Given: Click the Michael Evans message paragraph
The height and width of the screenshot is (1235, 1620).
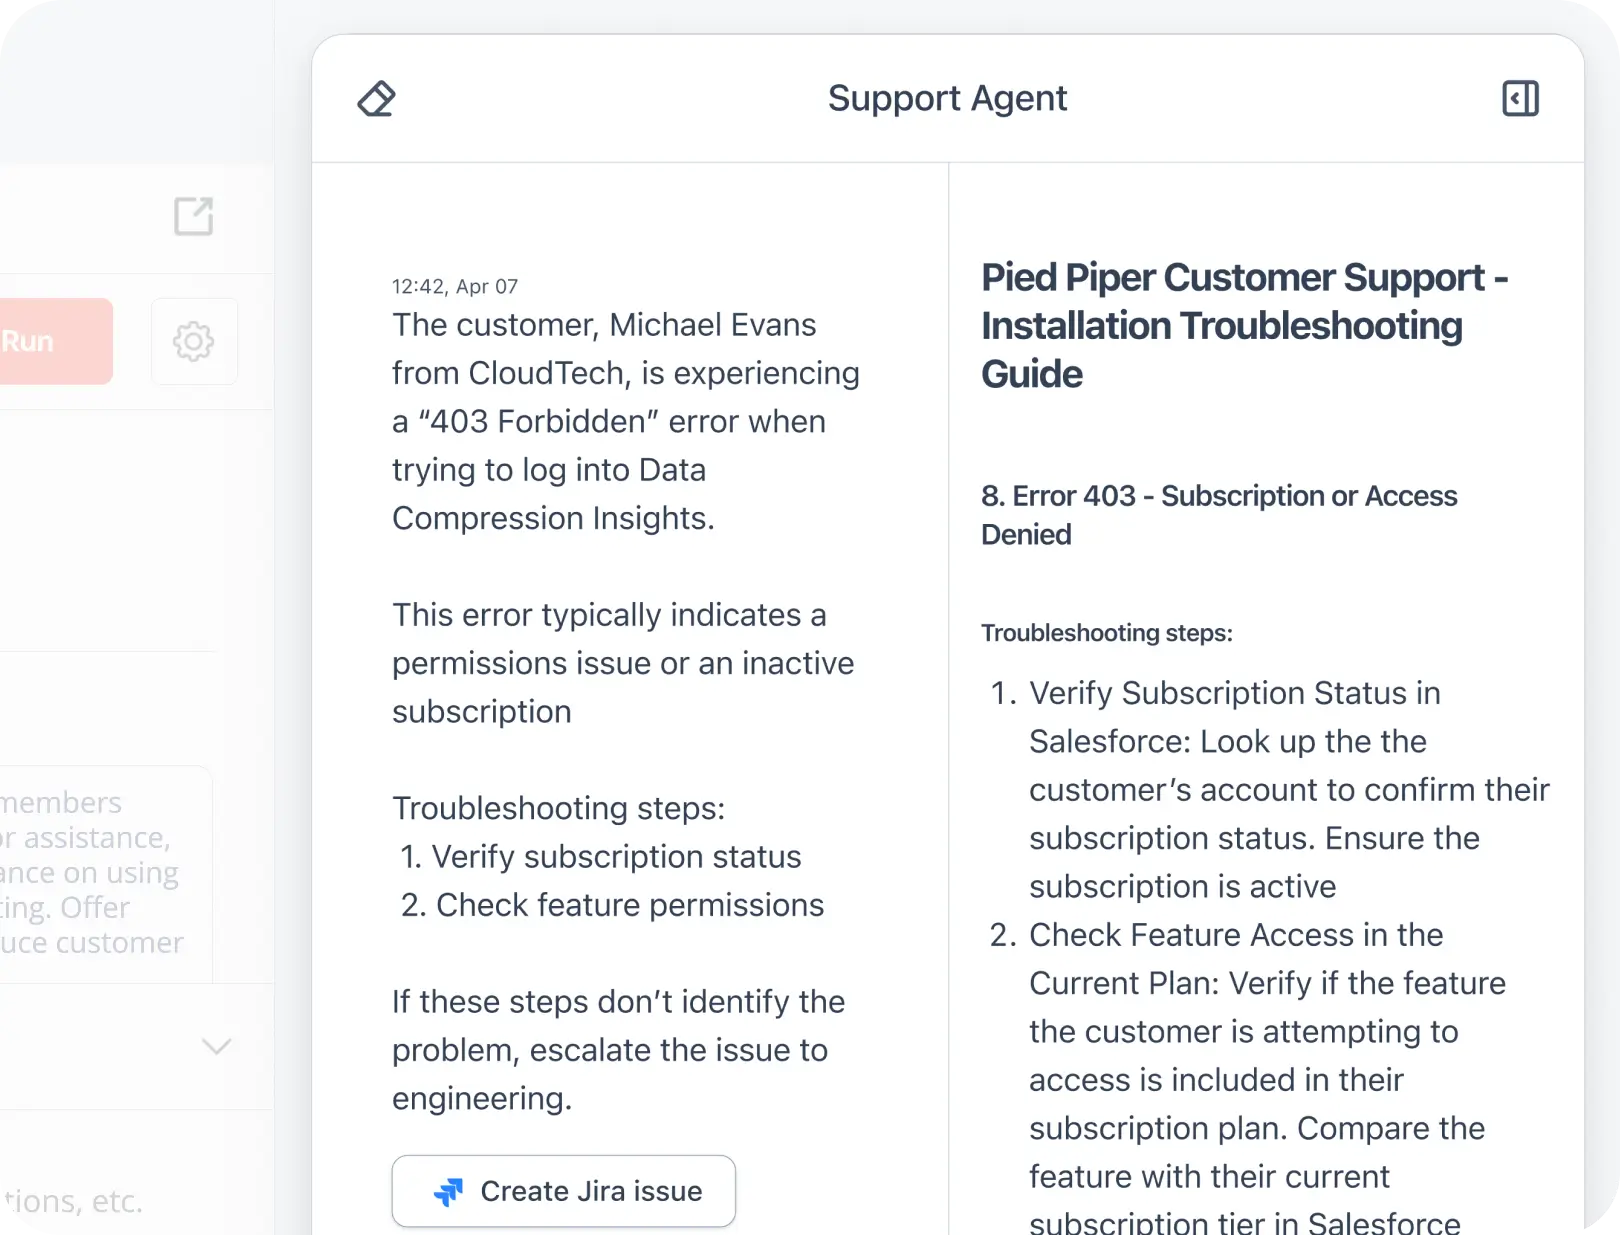Looking at the screenshot, I should tap(626, 421).
